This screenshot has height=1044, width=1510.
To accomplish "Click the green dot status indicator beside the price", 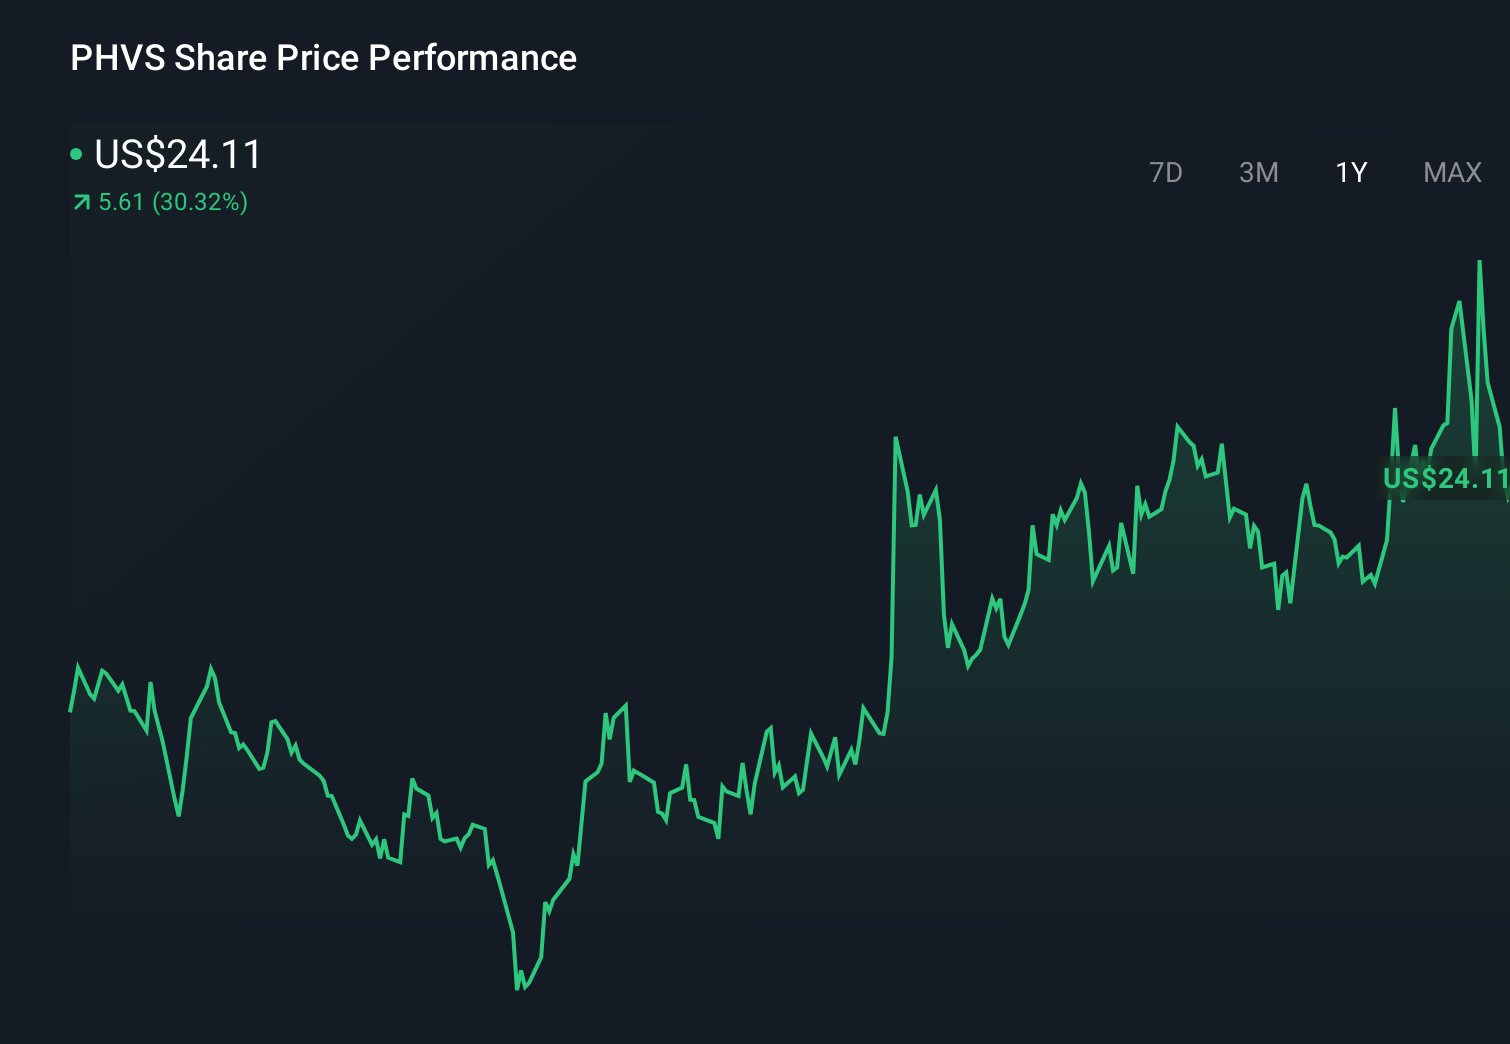I will pyautogui.click(x=78, y=154).
